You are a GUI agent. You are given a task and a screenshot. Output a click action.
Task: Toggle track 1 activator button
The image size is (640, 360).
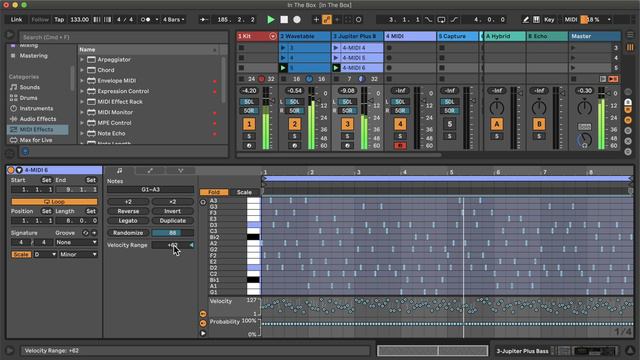[249, 124]
